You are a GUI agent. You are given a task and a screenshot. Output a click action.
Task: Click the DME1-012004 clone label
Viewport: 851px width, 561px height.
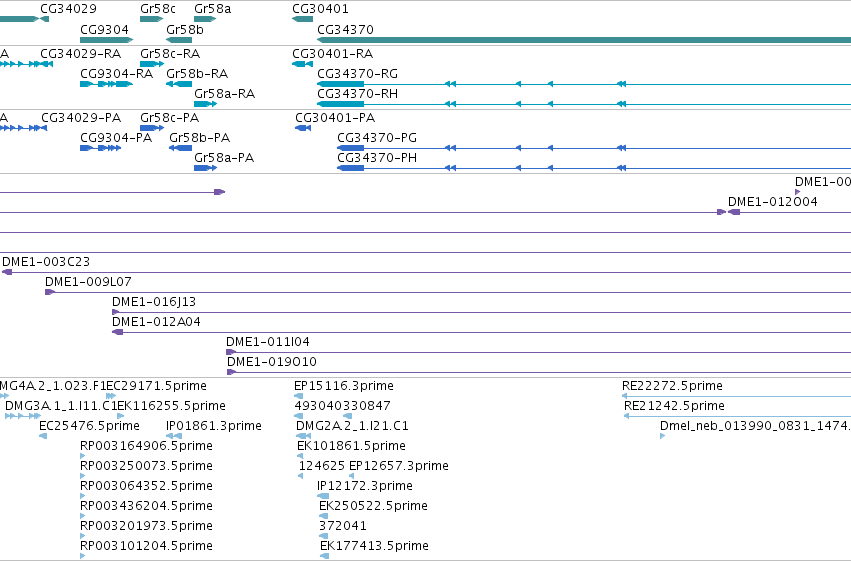coord(772,202)
